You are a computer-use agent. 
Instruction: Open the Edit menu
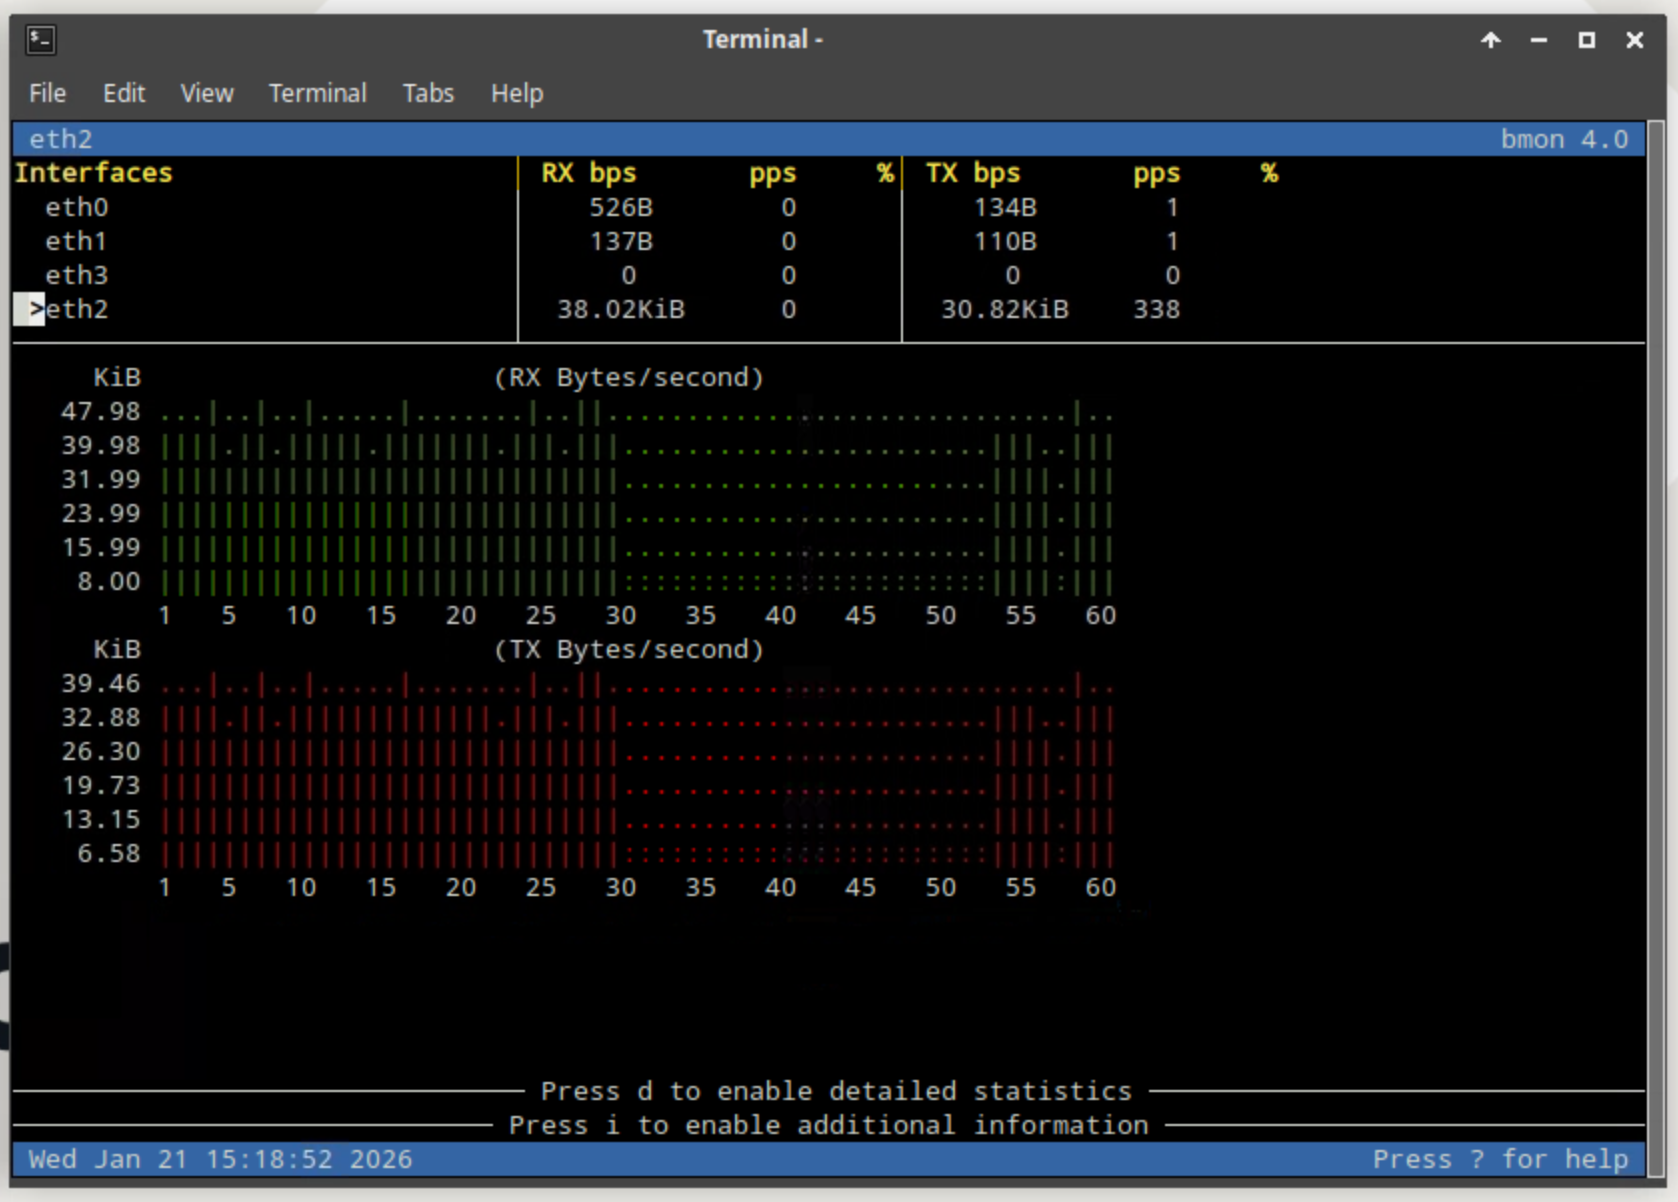[x=123, y=93]
